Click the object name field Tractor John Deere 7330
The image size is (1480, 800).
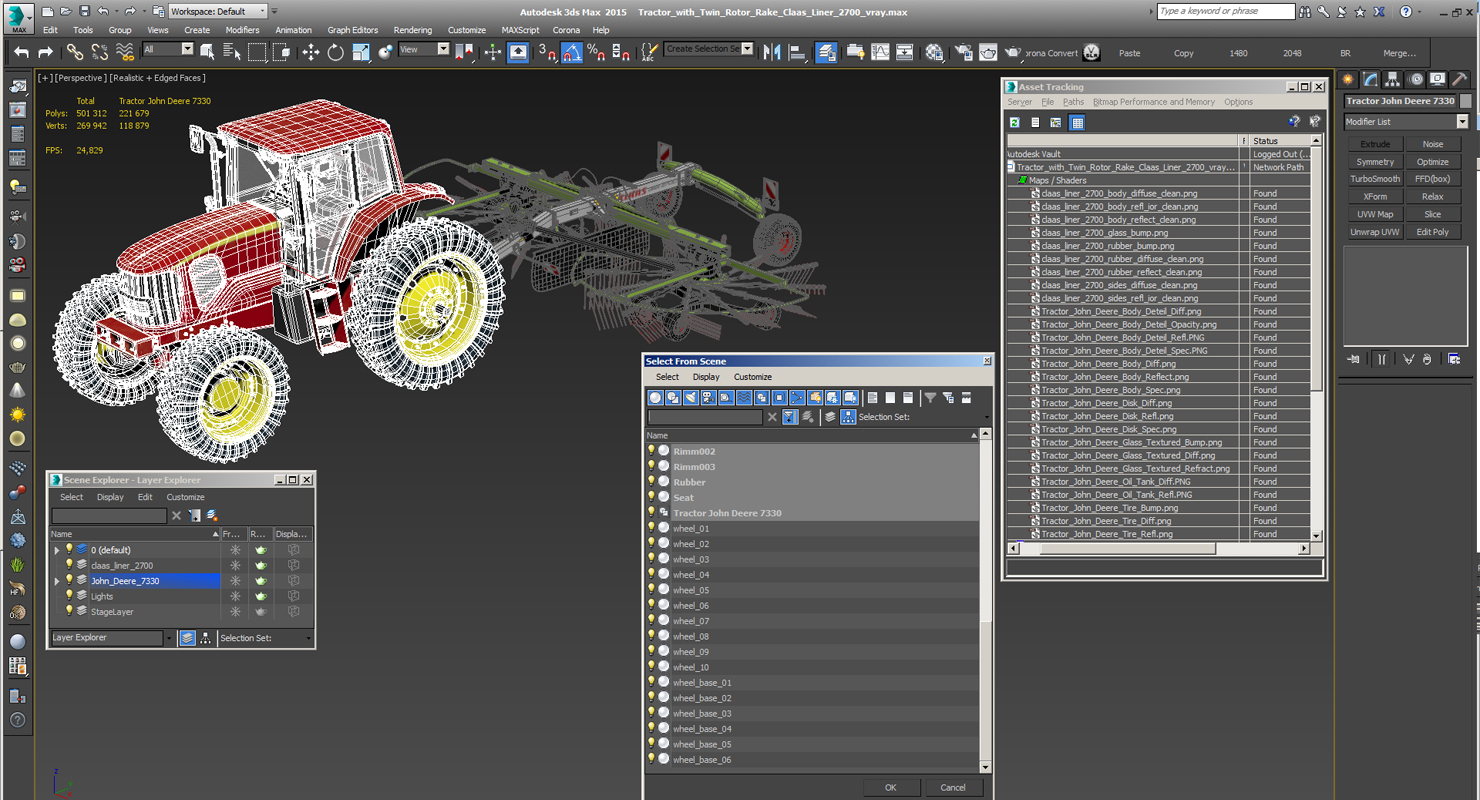pos(1400,101)
